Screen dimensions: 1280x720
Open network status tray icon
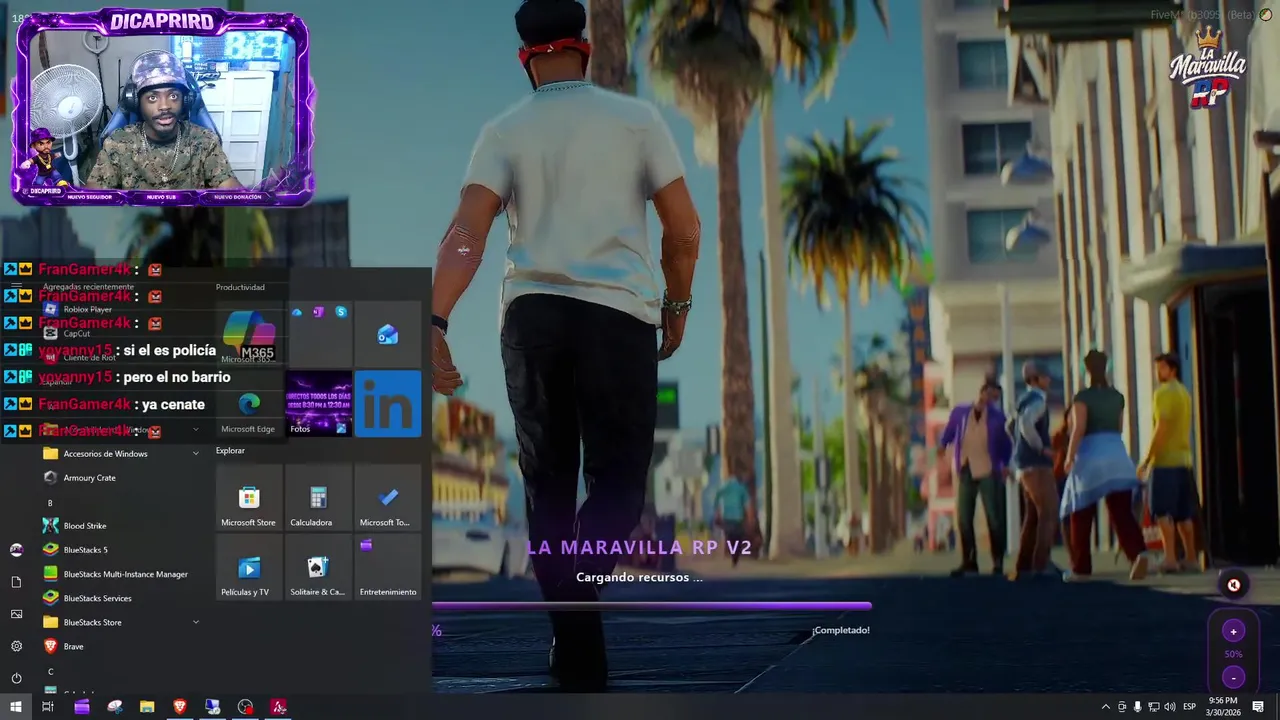point(1153,707)
